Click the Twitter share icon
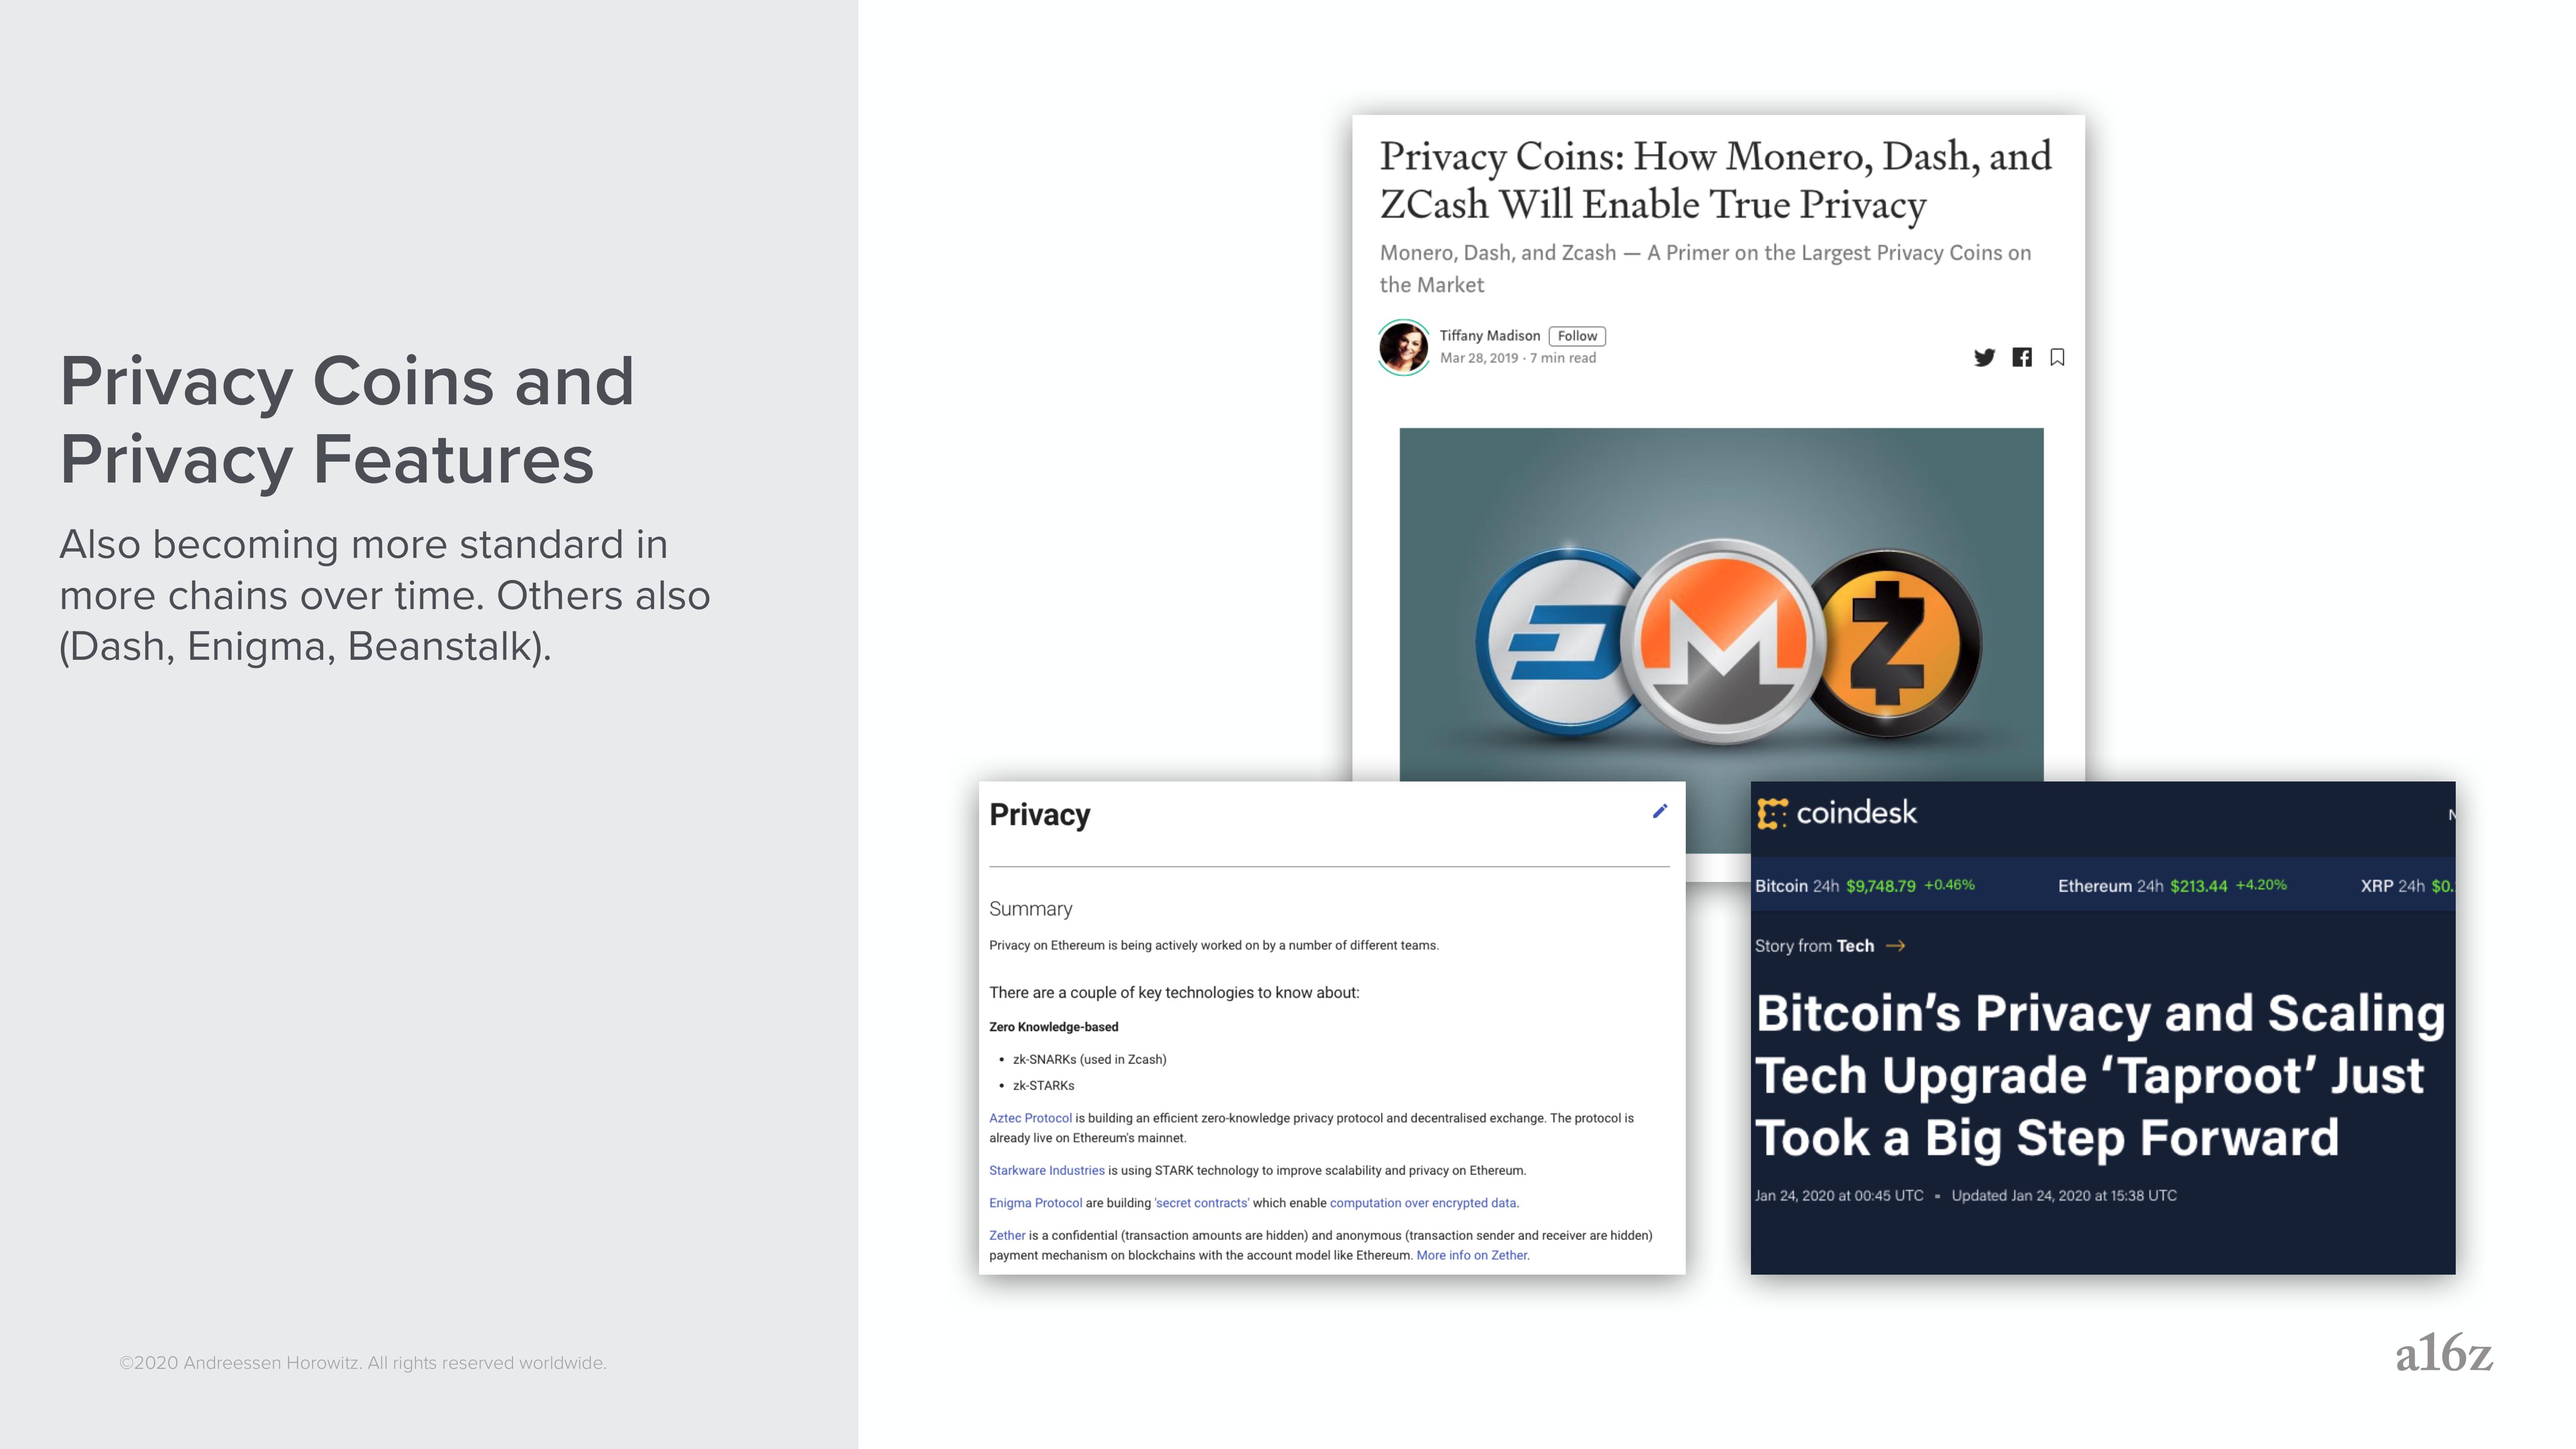This screenshot has width=2576, height=1449. point(1984,357)
